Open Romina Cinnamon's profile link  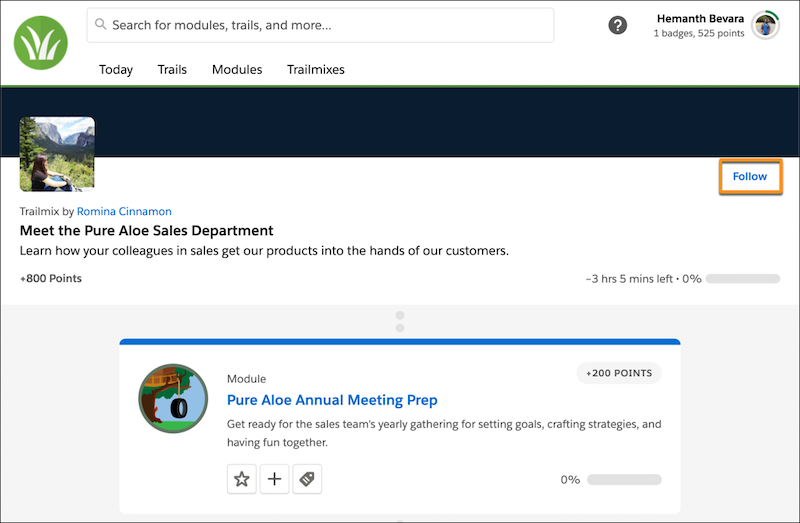click(124, 211)
